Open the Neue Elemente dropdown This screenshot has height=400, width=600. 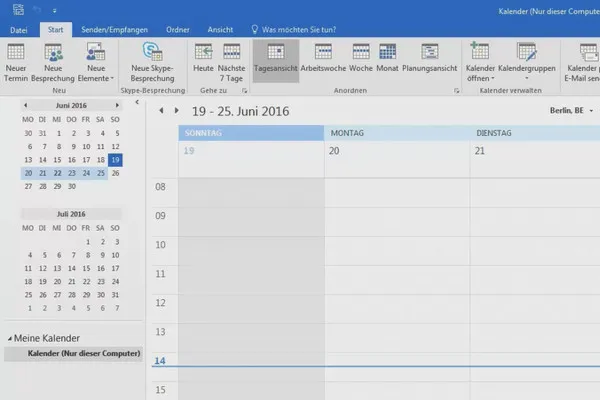[x=96, y=62]
